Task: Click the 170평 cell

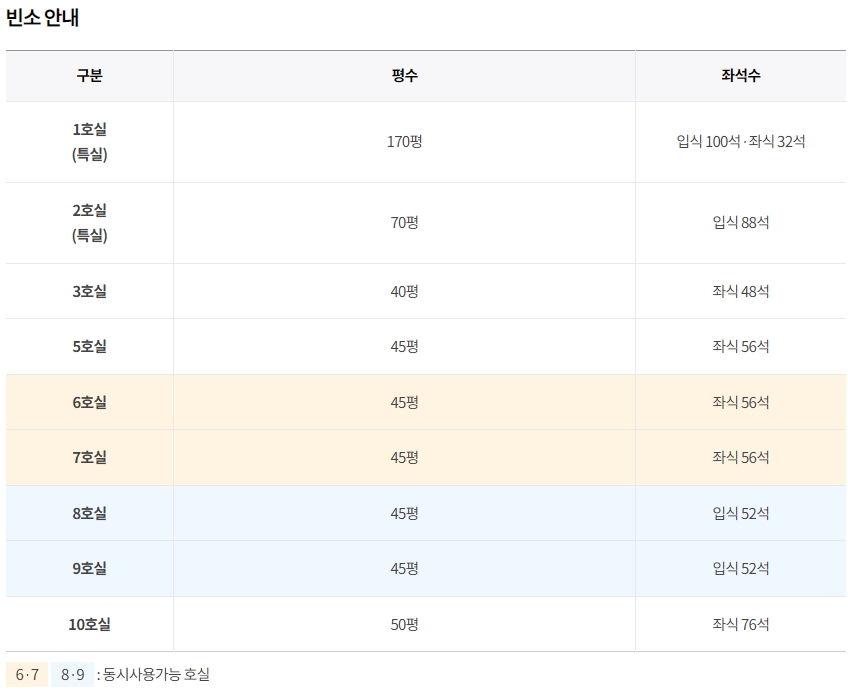Action: click(404, 142)
